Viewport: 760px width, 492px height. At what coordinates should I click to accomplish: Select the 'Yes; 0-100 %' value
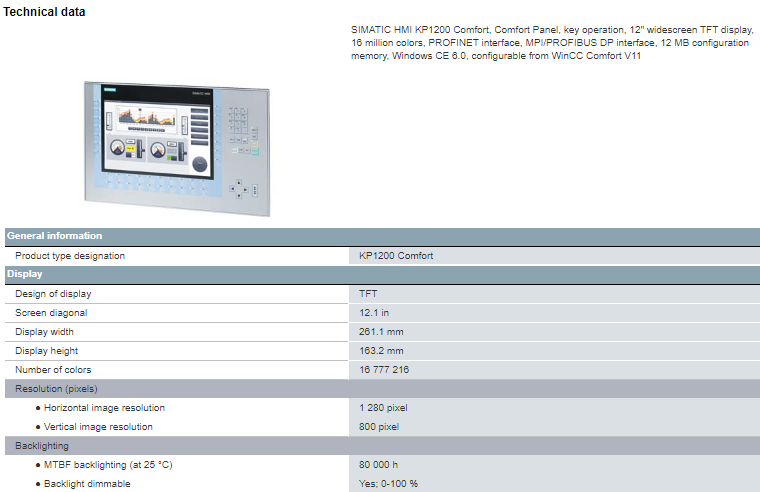click(x=388, y=483)
